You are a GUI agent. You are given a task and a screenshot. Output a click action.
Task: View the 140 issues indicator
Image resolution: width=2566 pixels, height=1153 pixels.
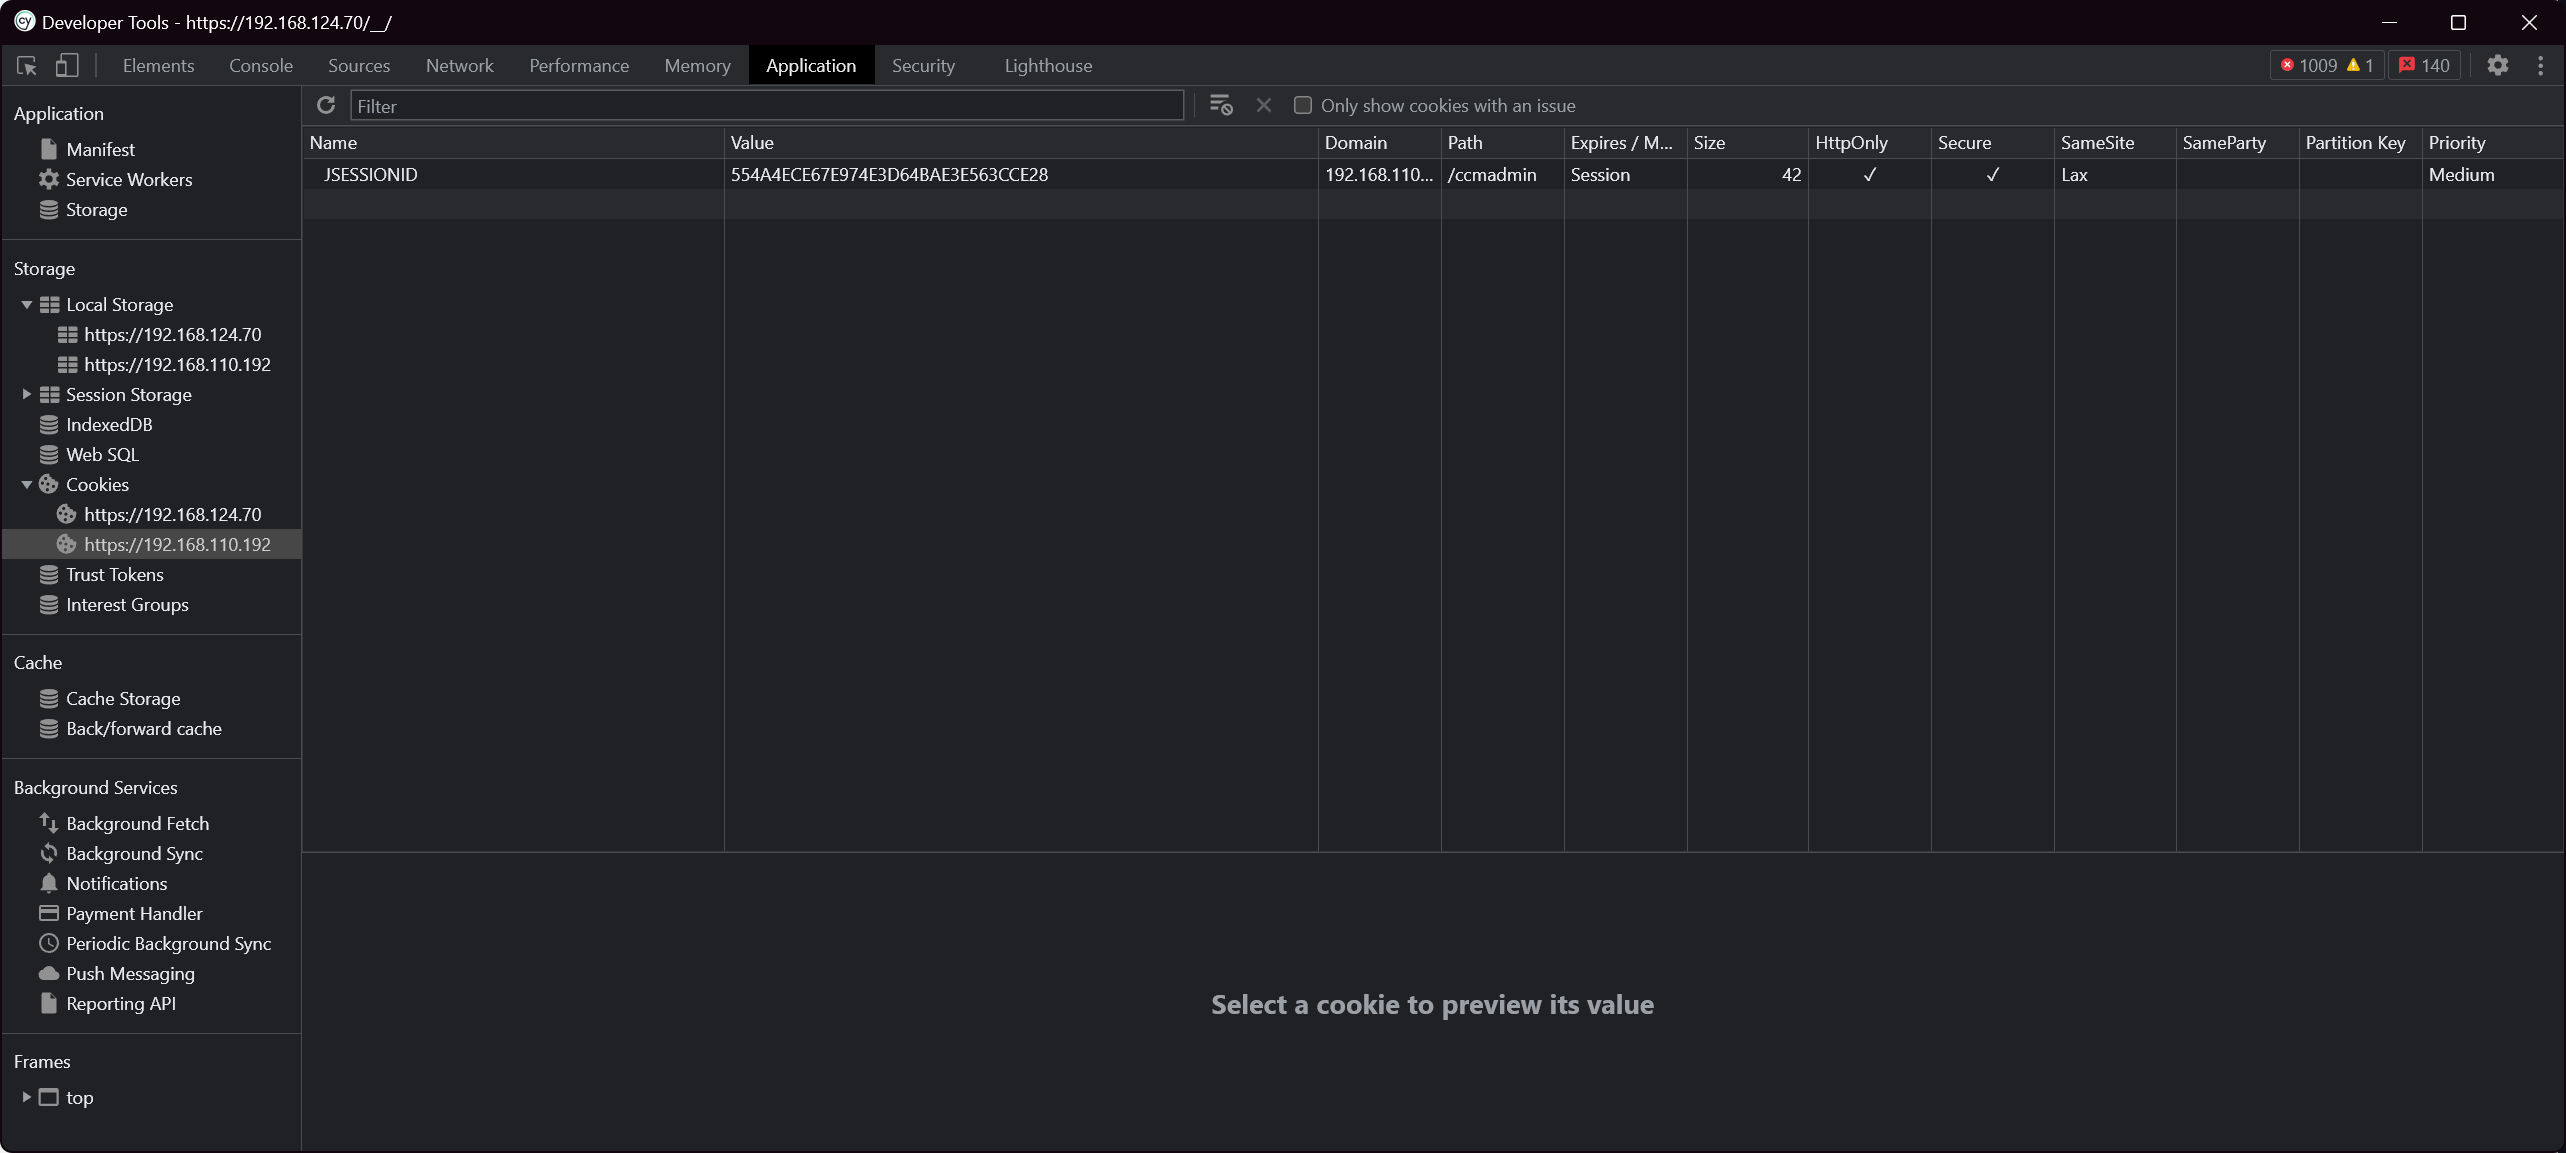pyautogui.click(x=2425, y=65)
